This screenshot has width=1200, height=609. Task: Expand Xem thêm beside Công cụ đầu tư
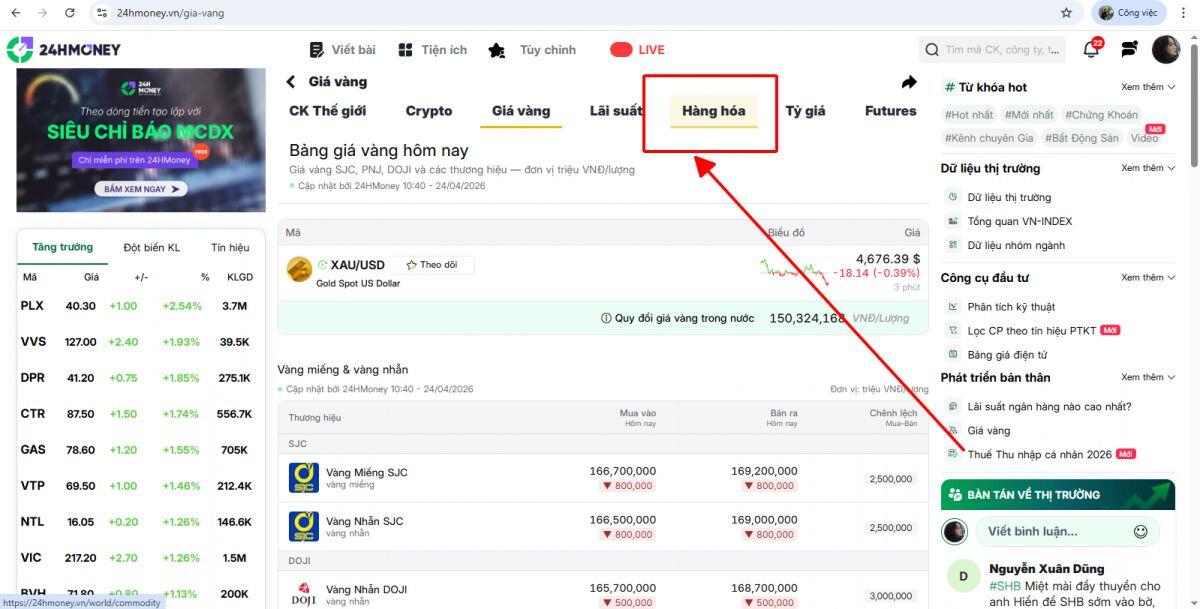click(x=1147, y=277)
